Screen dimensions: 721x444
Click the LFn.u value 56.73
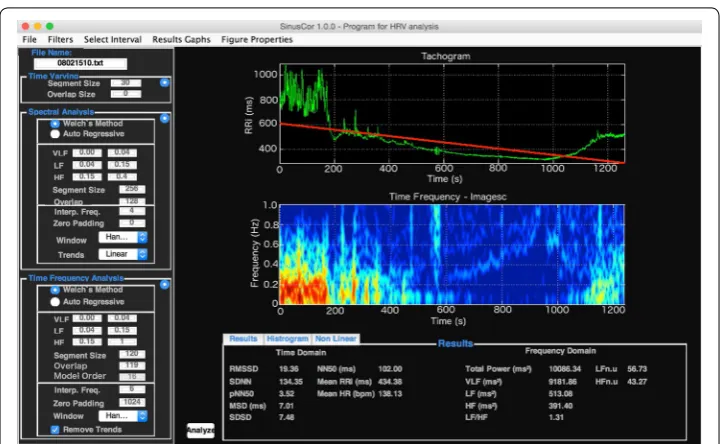click(637, 369)
